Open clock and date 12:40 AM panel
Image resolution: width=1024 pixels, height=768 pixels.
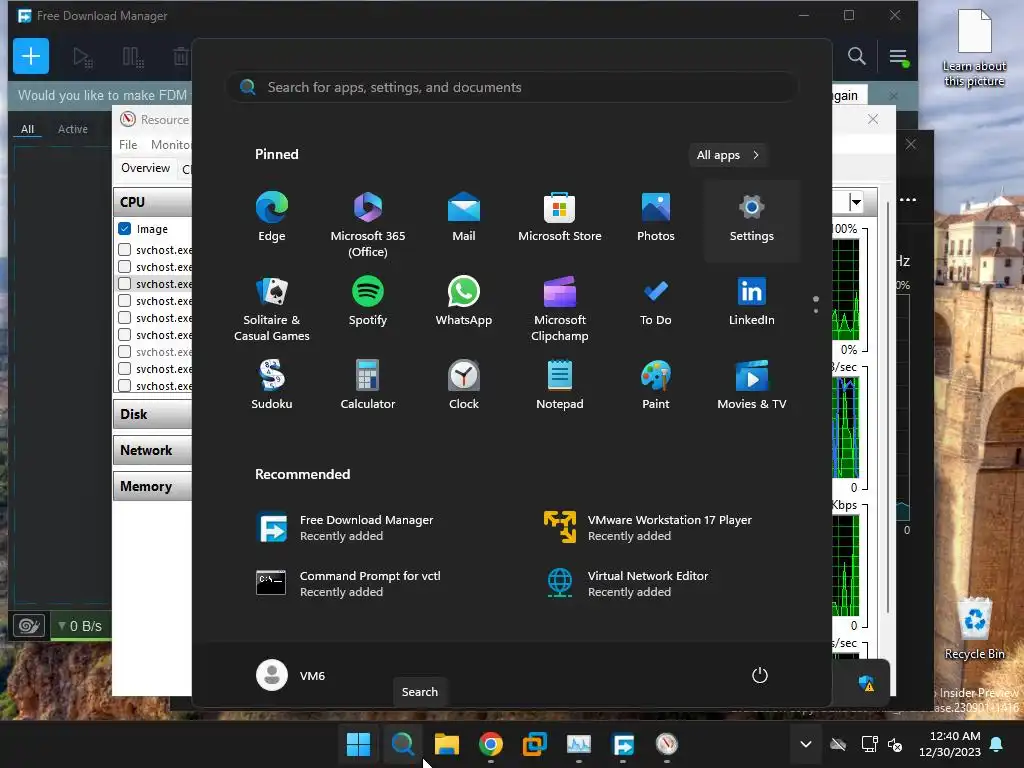click(x=950, y=744)
